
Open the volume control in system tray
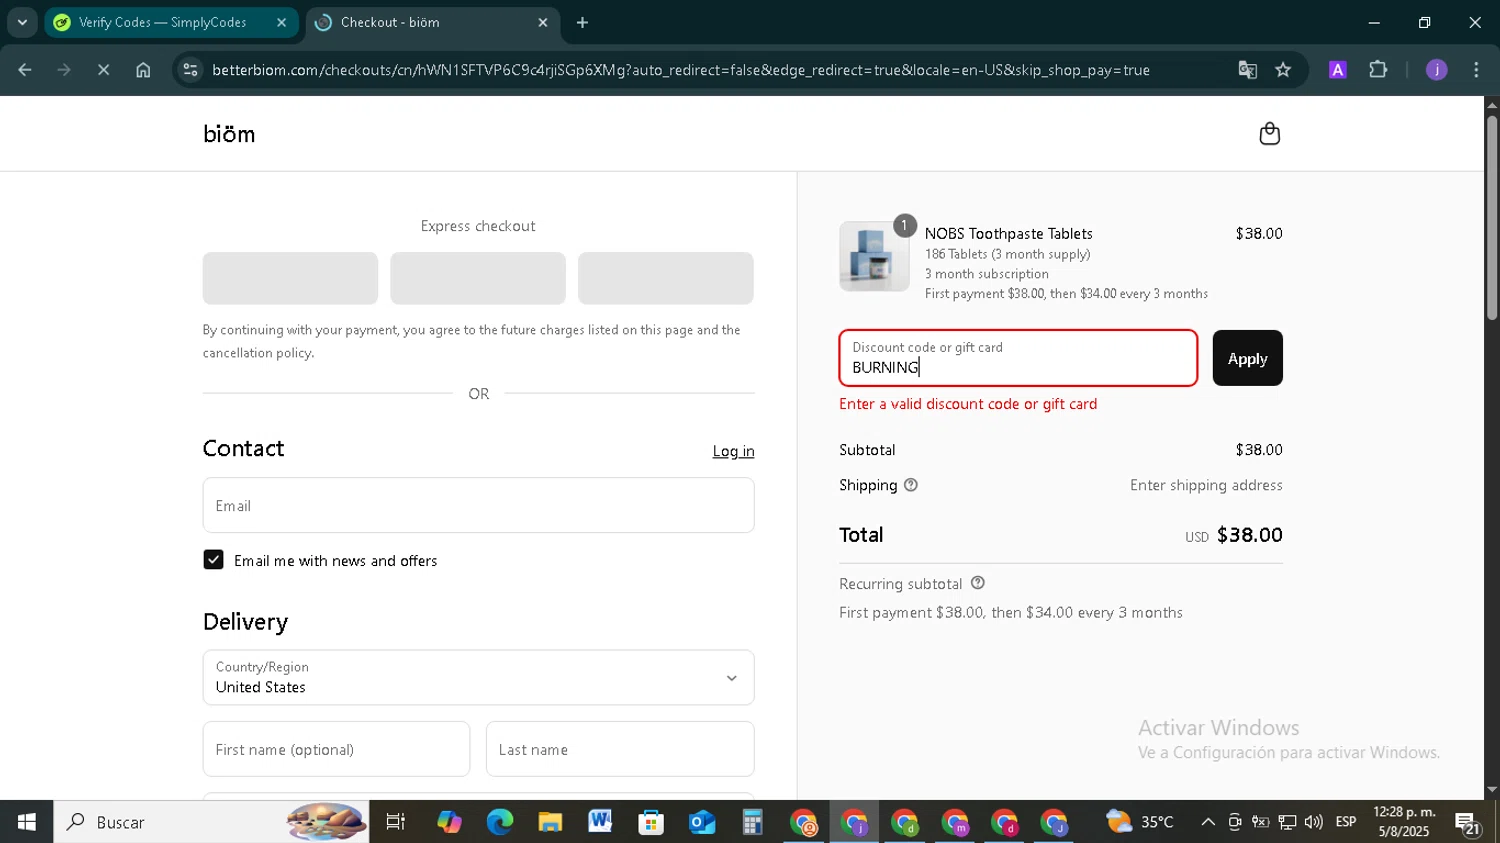[1314, 822]
